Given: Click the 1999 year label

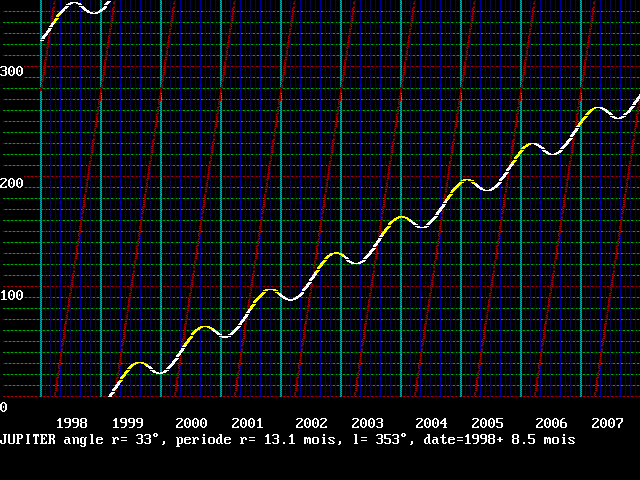Looking at the screenshot, I should click(127, 423).
